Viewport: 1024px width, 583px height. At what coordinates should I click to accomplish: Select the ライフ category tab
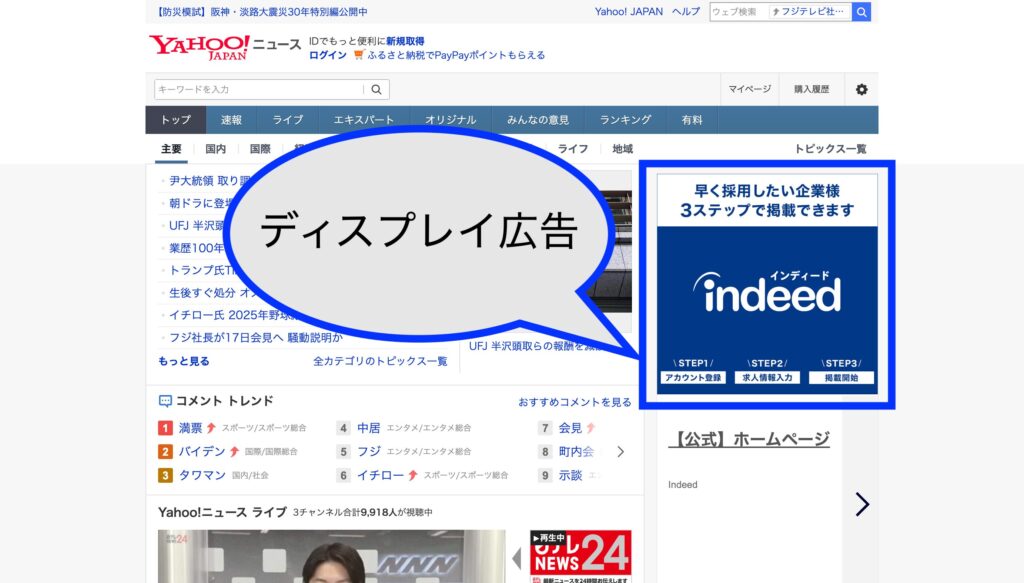[573, 149]
